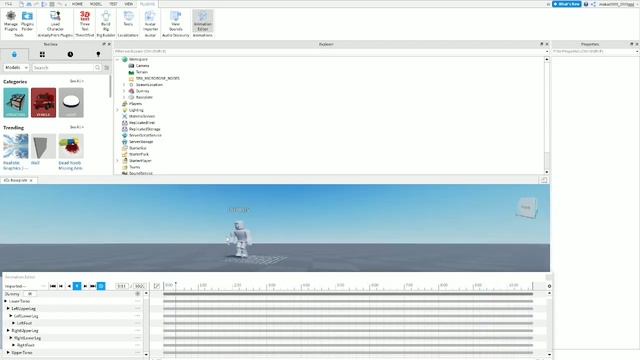Viewport: 640px width, 360px height.
Task: Click See All next to Categories
Action: pos(76,81)
